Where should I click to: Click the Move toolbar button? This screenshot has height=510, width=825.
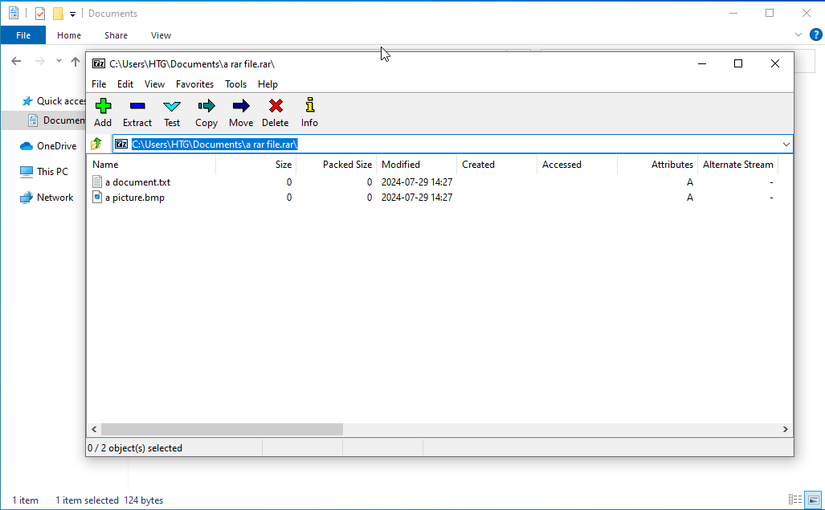[241, 113]
